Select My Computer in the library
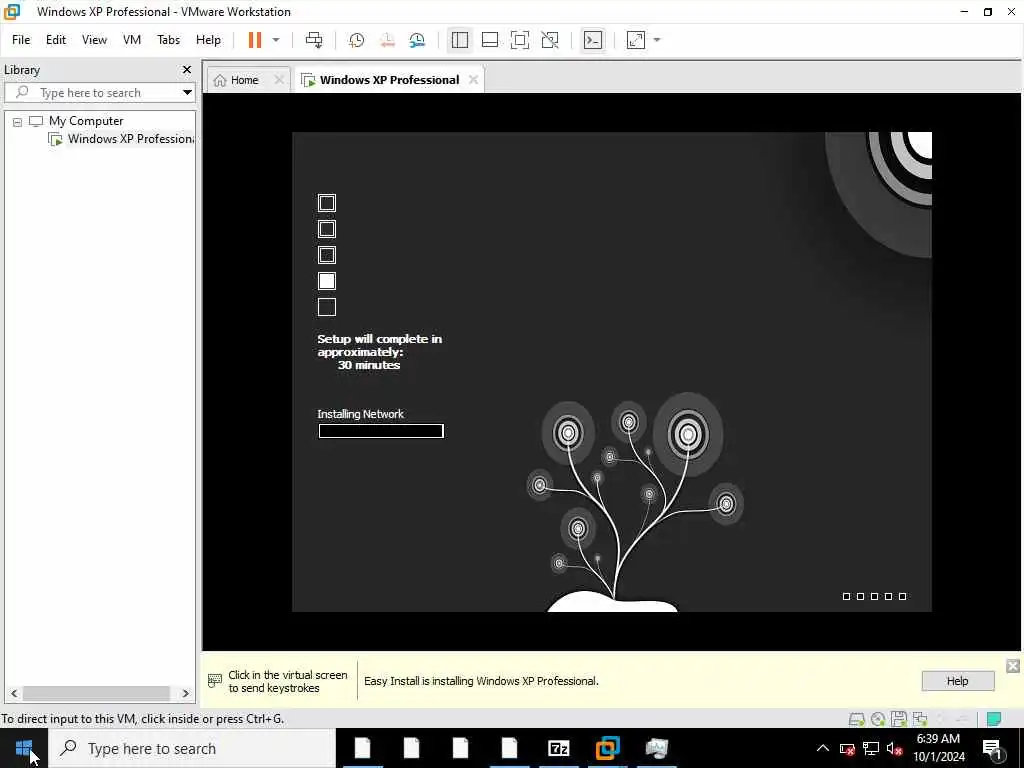 point(86,121)
